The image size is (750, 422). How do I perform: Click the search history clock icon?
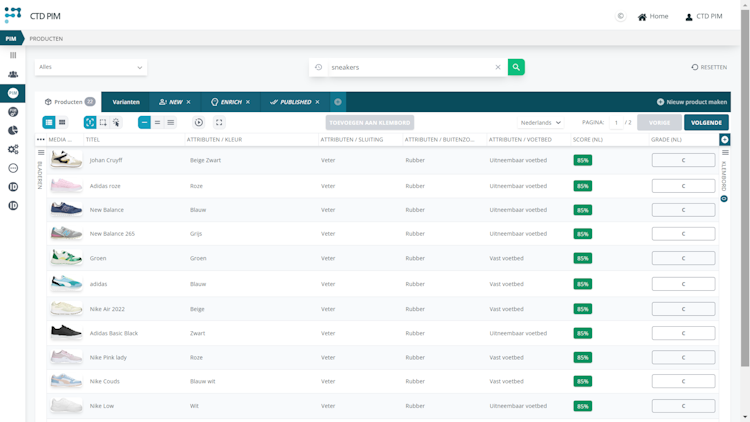point(319,67)
